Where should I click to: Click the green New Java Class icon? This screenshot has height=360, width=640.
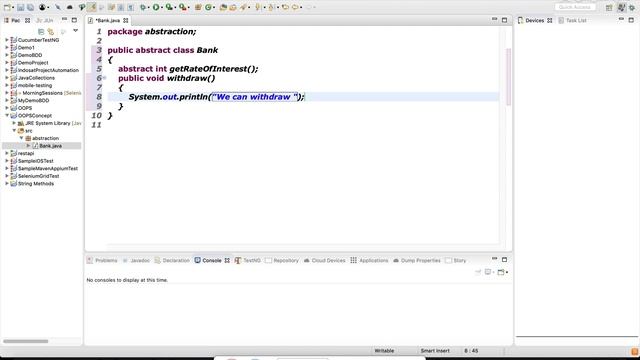[x=208, y=7]
